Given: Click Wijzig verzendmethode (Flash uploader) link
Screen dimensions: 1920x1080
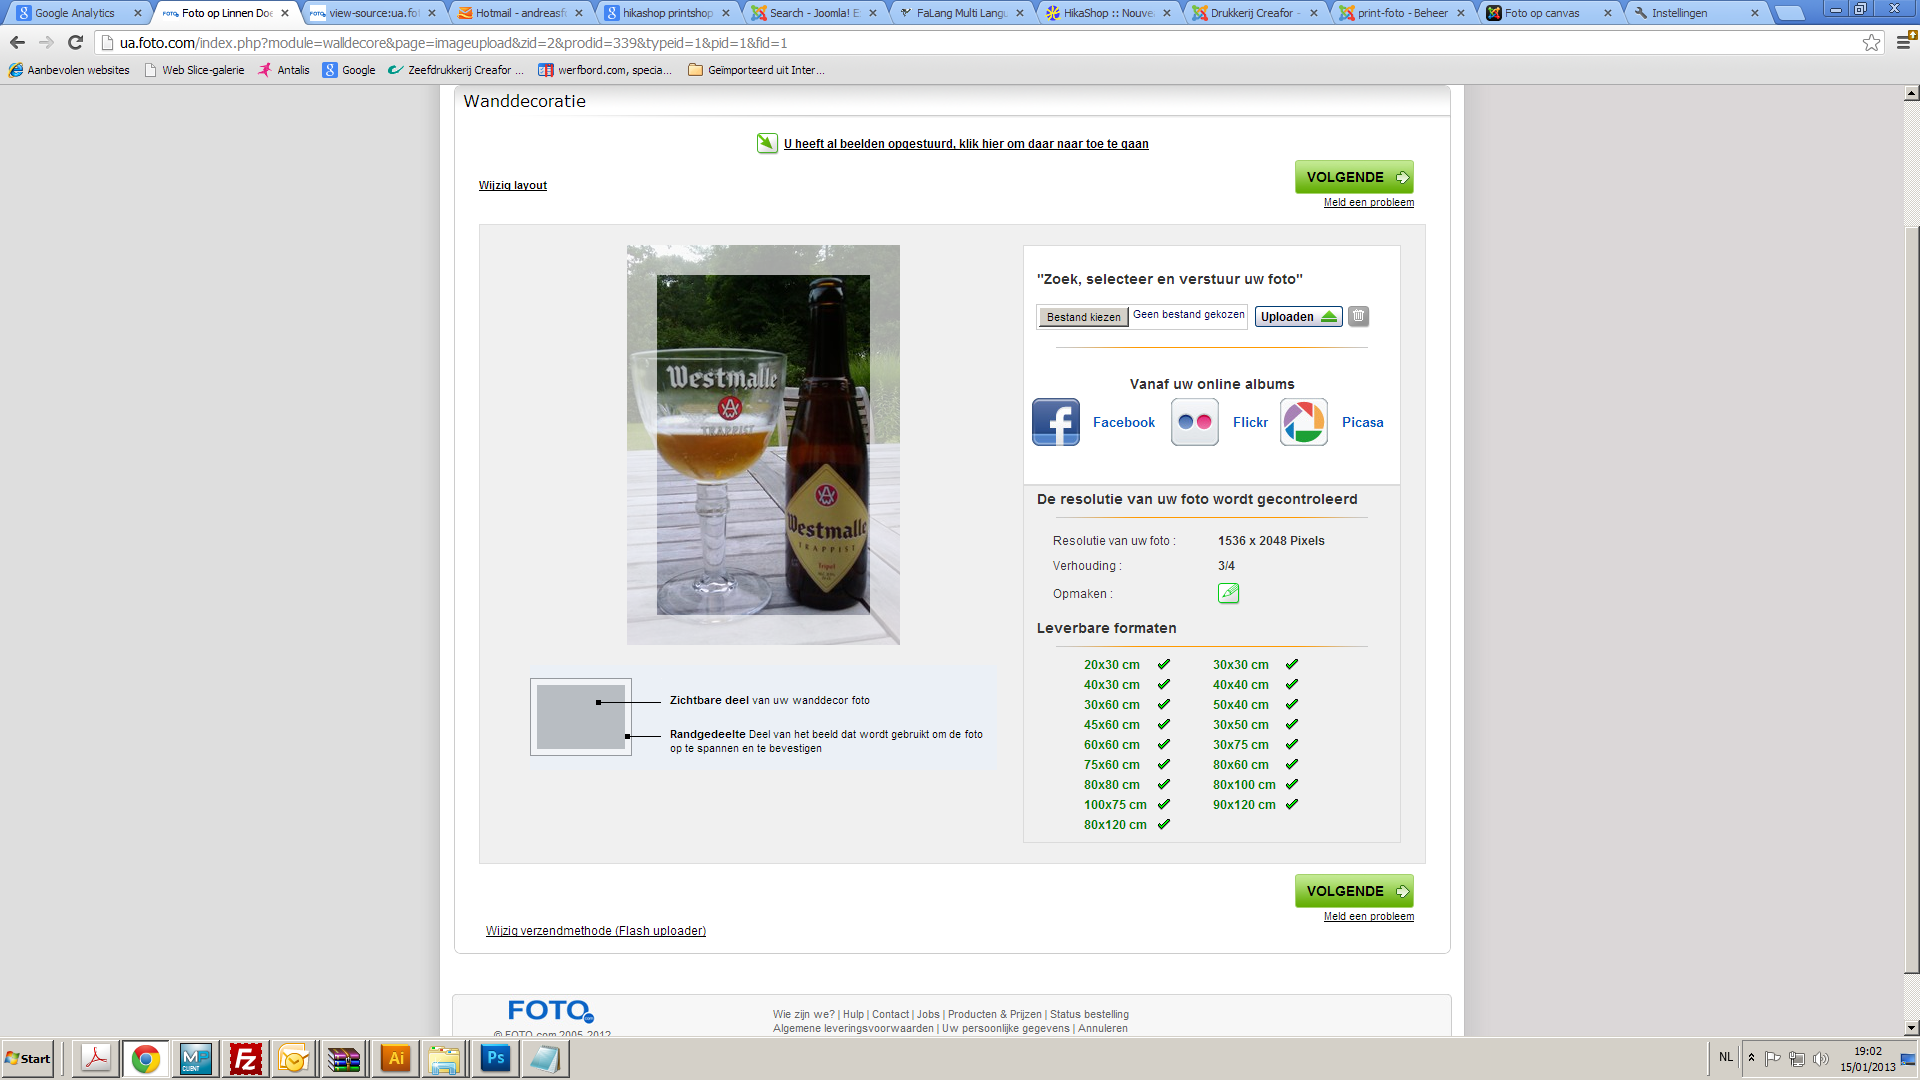Looking at the screenshot, I should [x=596, y=930].
